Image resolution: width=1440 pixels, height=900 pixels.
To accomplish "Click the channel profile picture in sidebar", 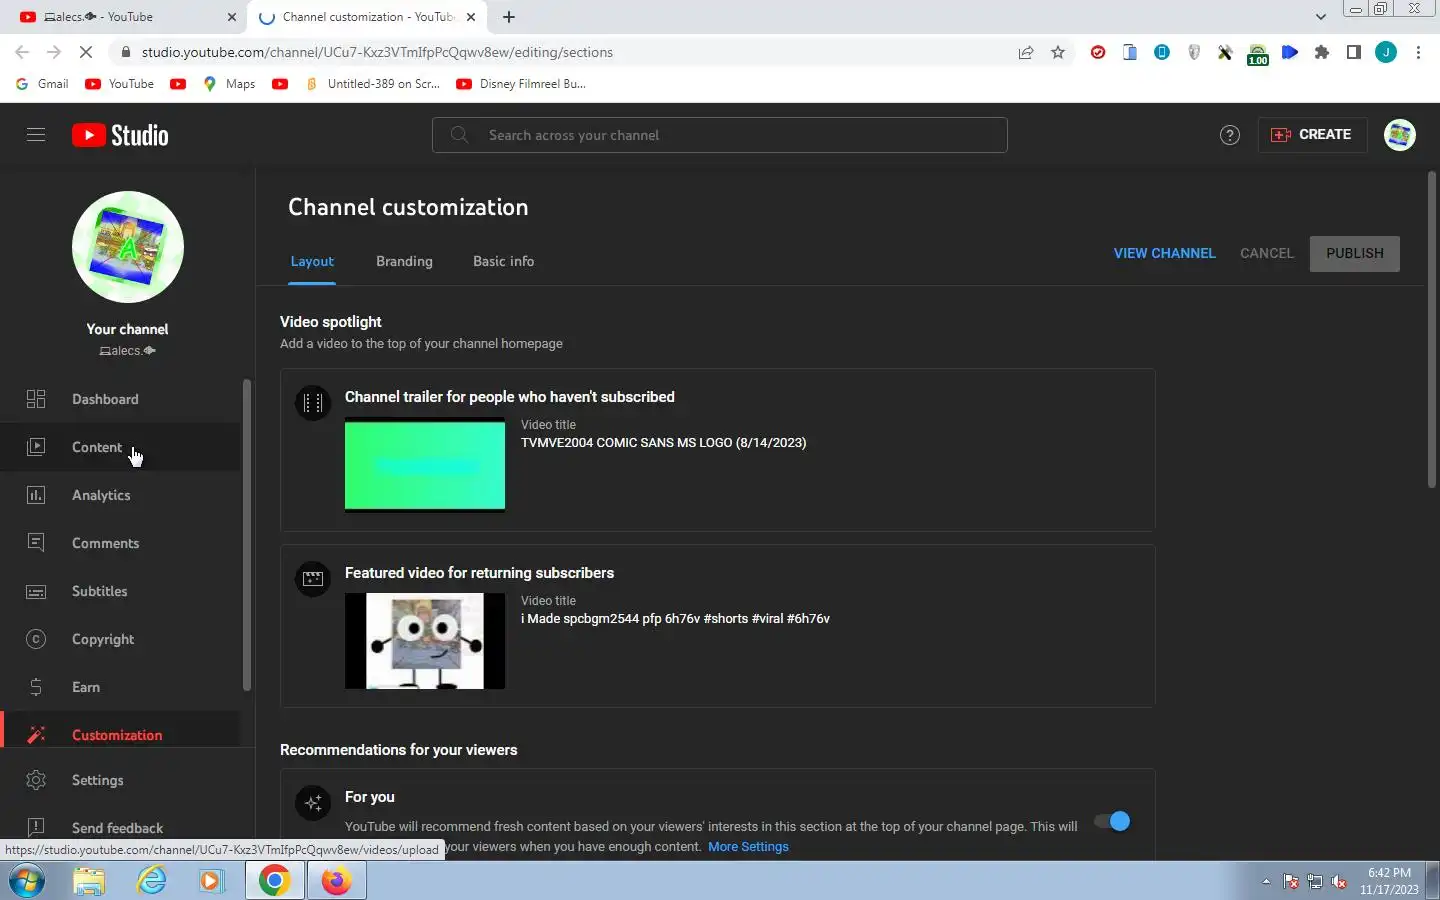I will tap(128, 247).
